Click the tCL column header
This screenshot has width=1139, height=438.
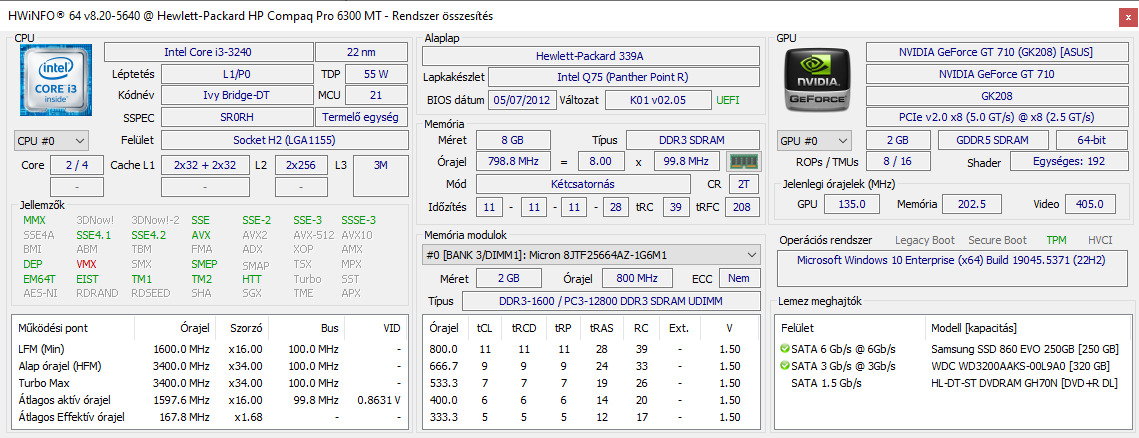tap(485, 328)
